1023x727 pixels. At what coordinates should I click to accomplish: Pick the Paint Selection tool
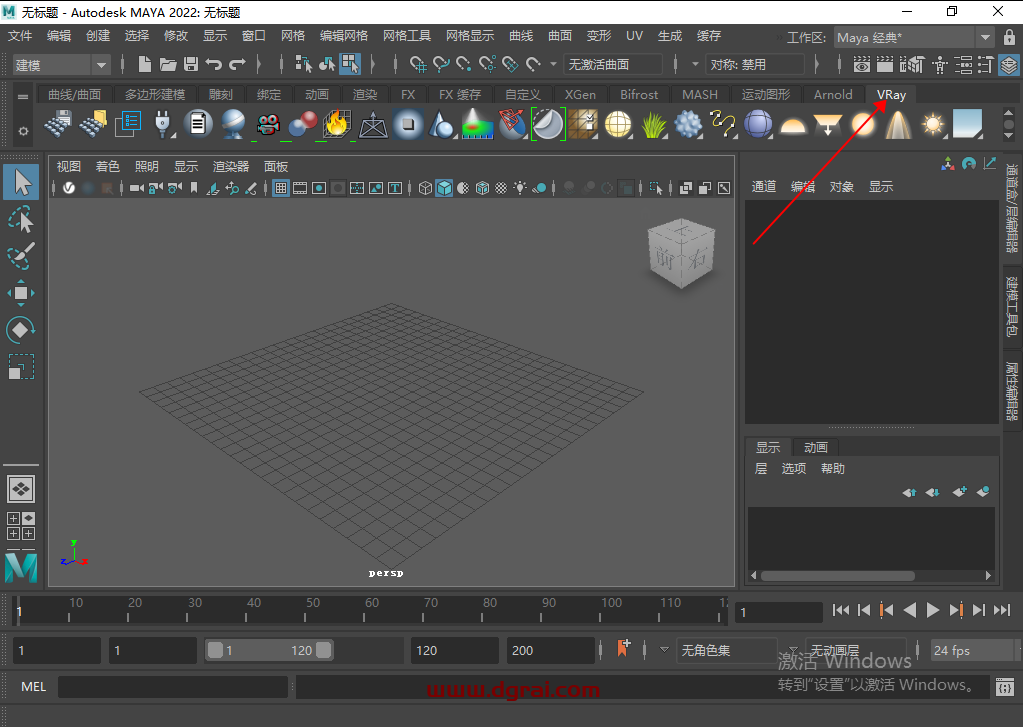[x=21, y=256]
